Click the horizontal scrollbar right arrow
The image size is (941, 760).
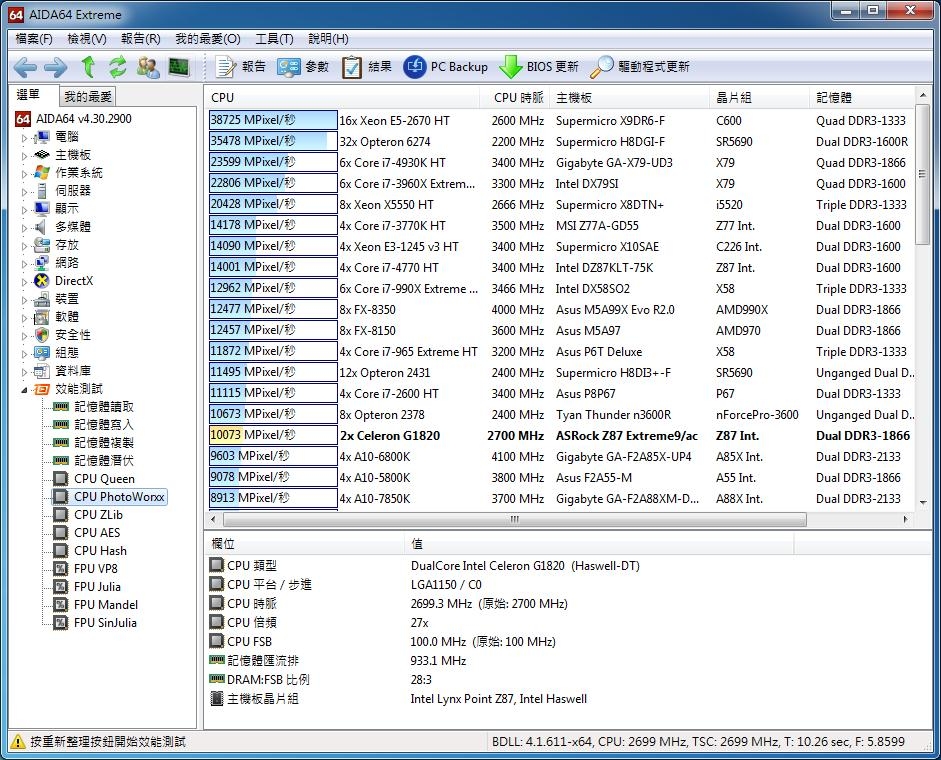[906, 519]
